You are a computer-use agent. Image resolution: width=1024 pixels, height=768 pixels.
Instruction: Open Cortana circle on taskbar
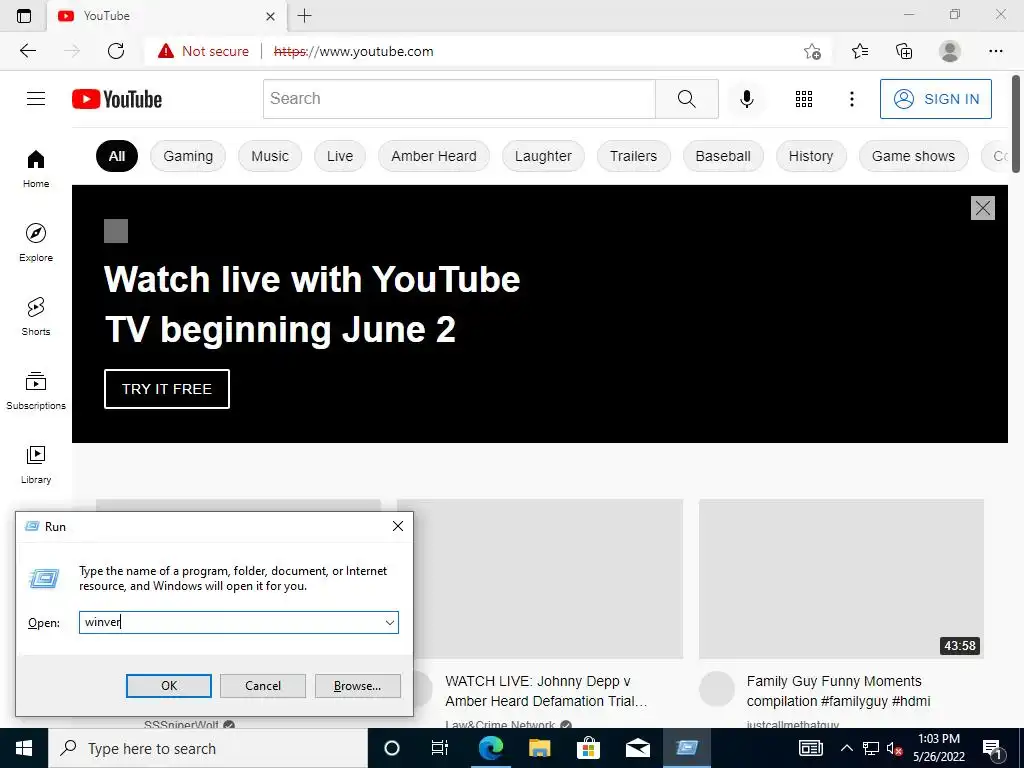point(392,748)
